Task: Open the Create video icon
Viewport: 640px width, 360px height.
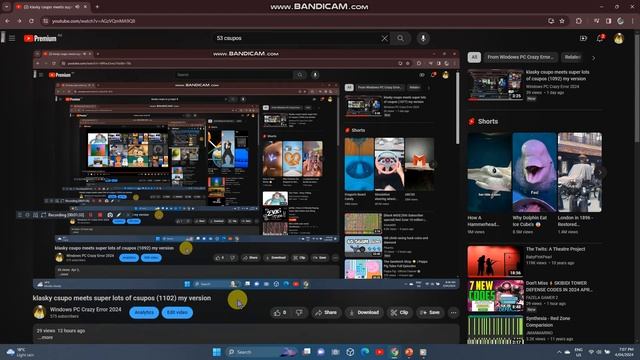Action: [x=583, y=38]
